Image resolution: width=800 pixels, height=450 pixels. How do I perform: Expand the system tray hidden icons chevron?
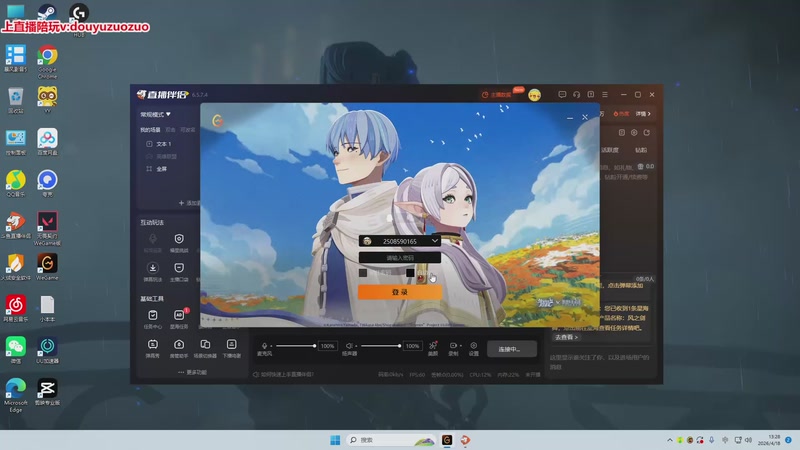point(669,440)
